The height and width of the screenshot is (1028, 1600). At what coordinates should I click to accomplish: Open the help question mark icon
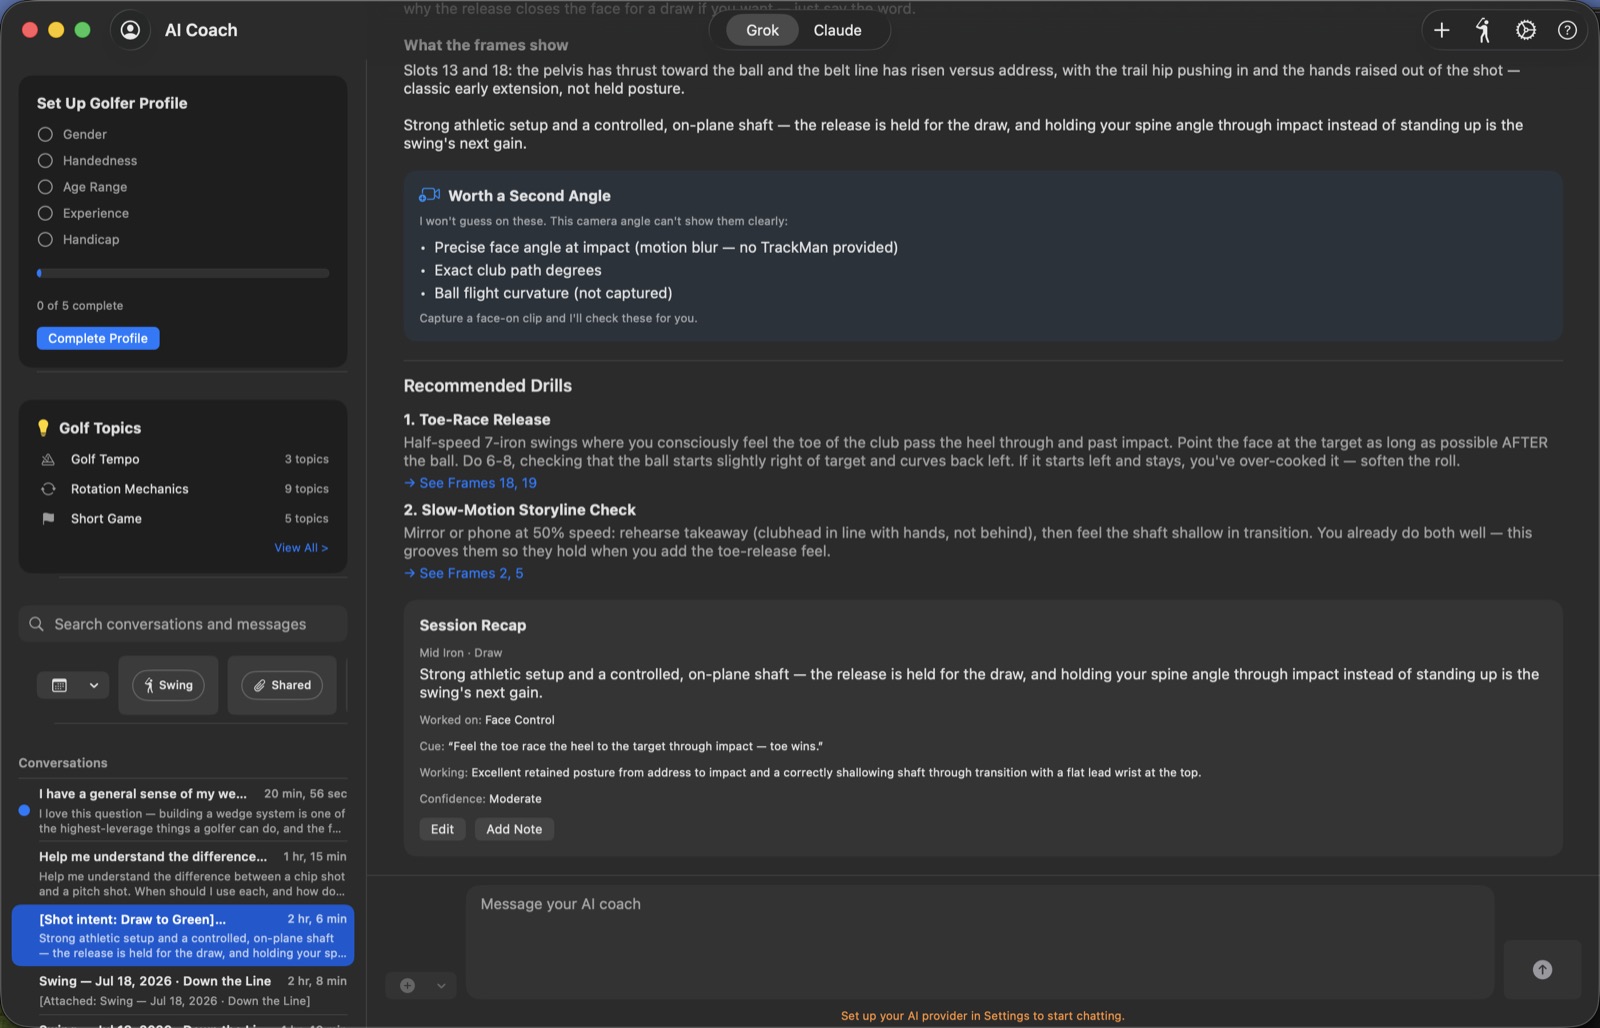[1567, 30]
